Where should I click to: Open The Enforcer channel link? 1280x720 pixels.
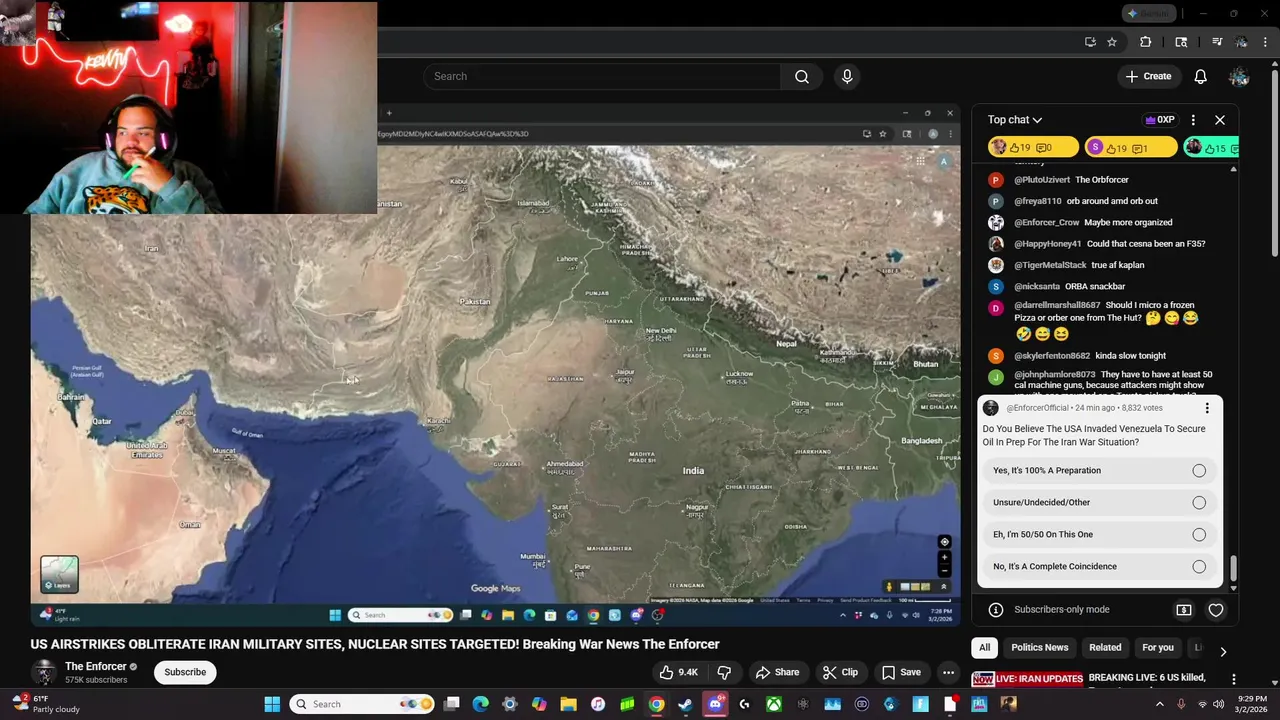point(96,666)
